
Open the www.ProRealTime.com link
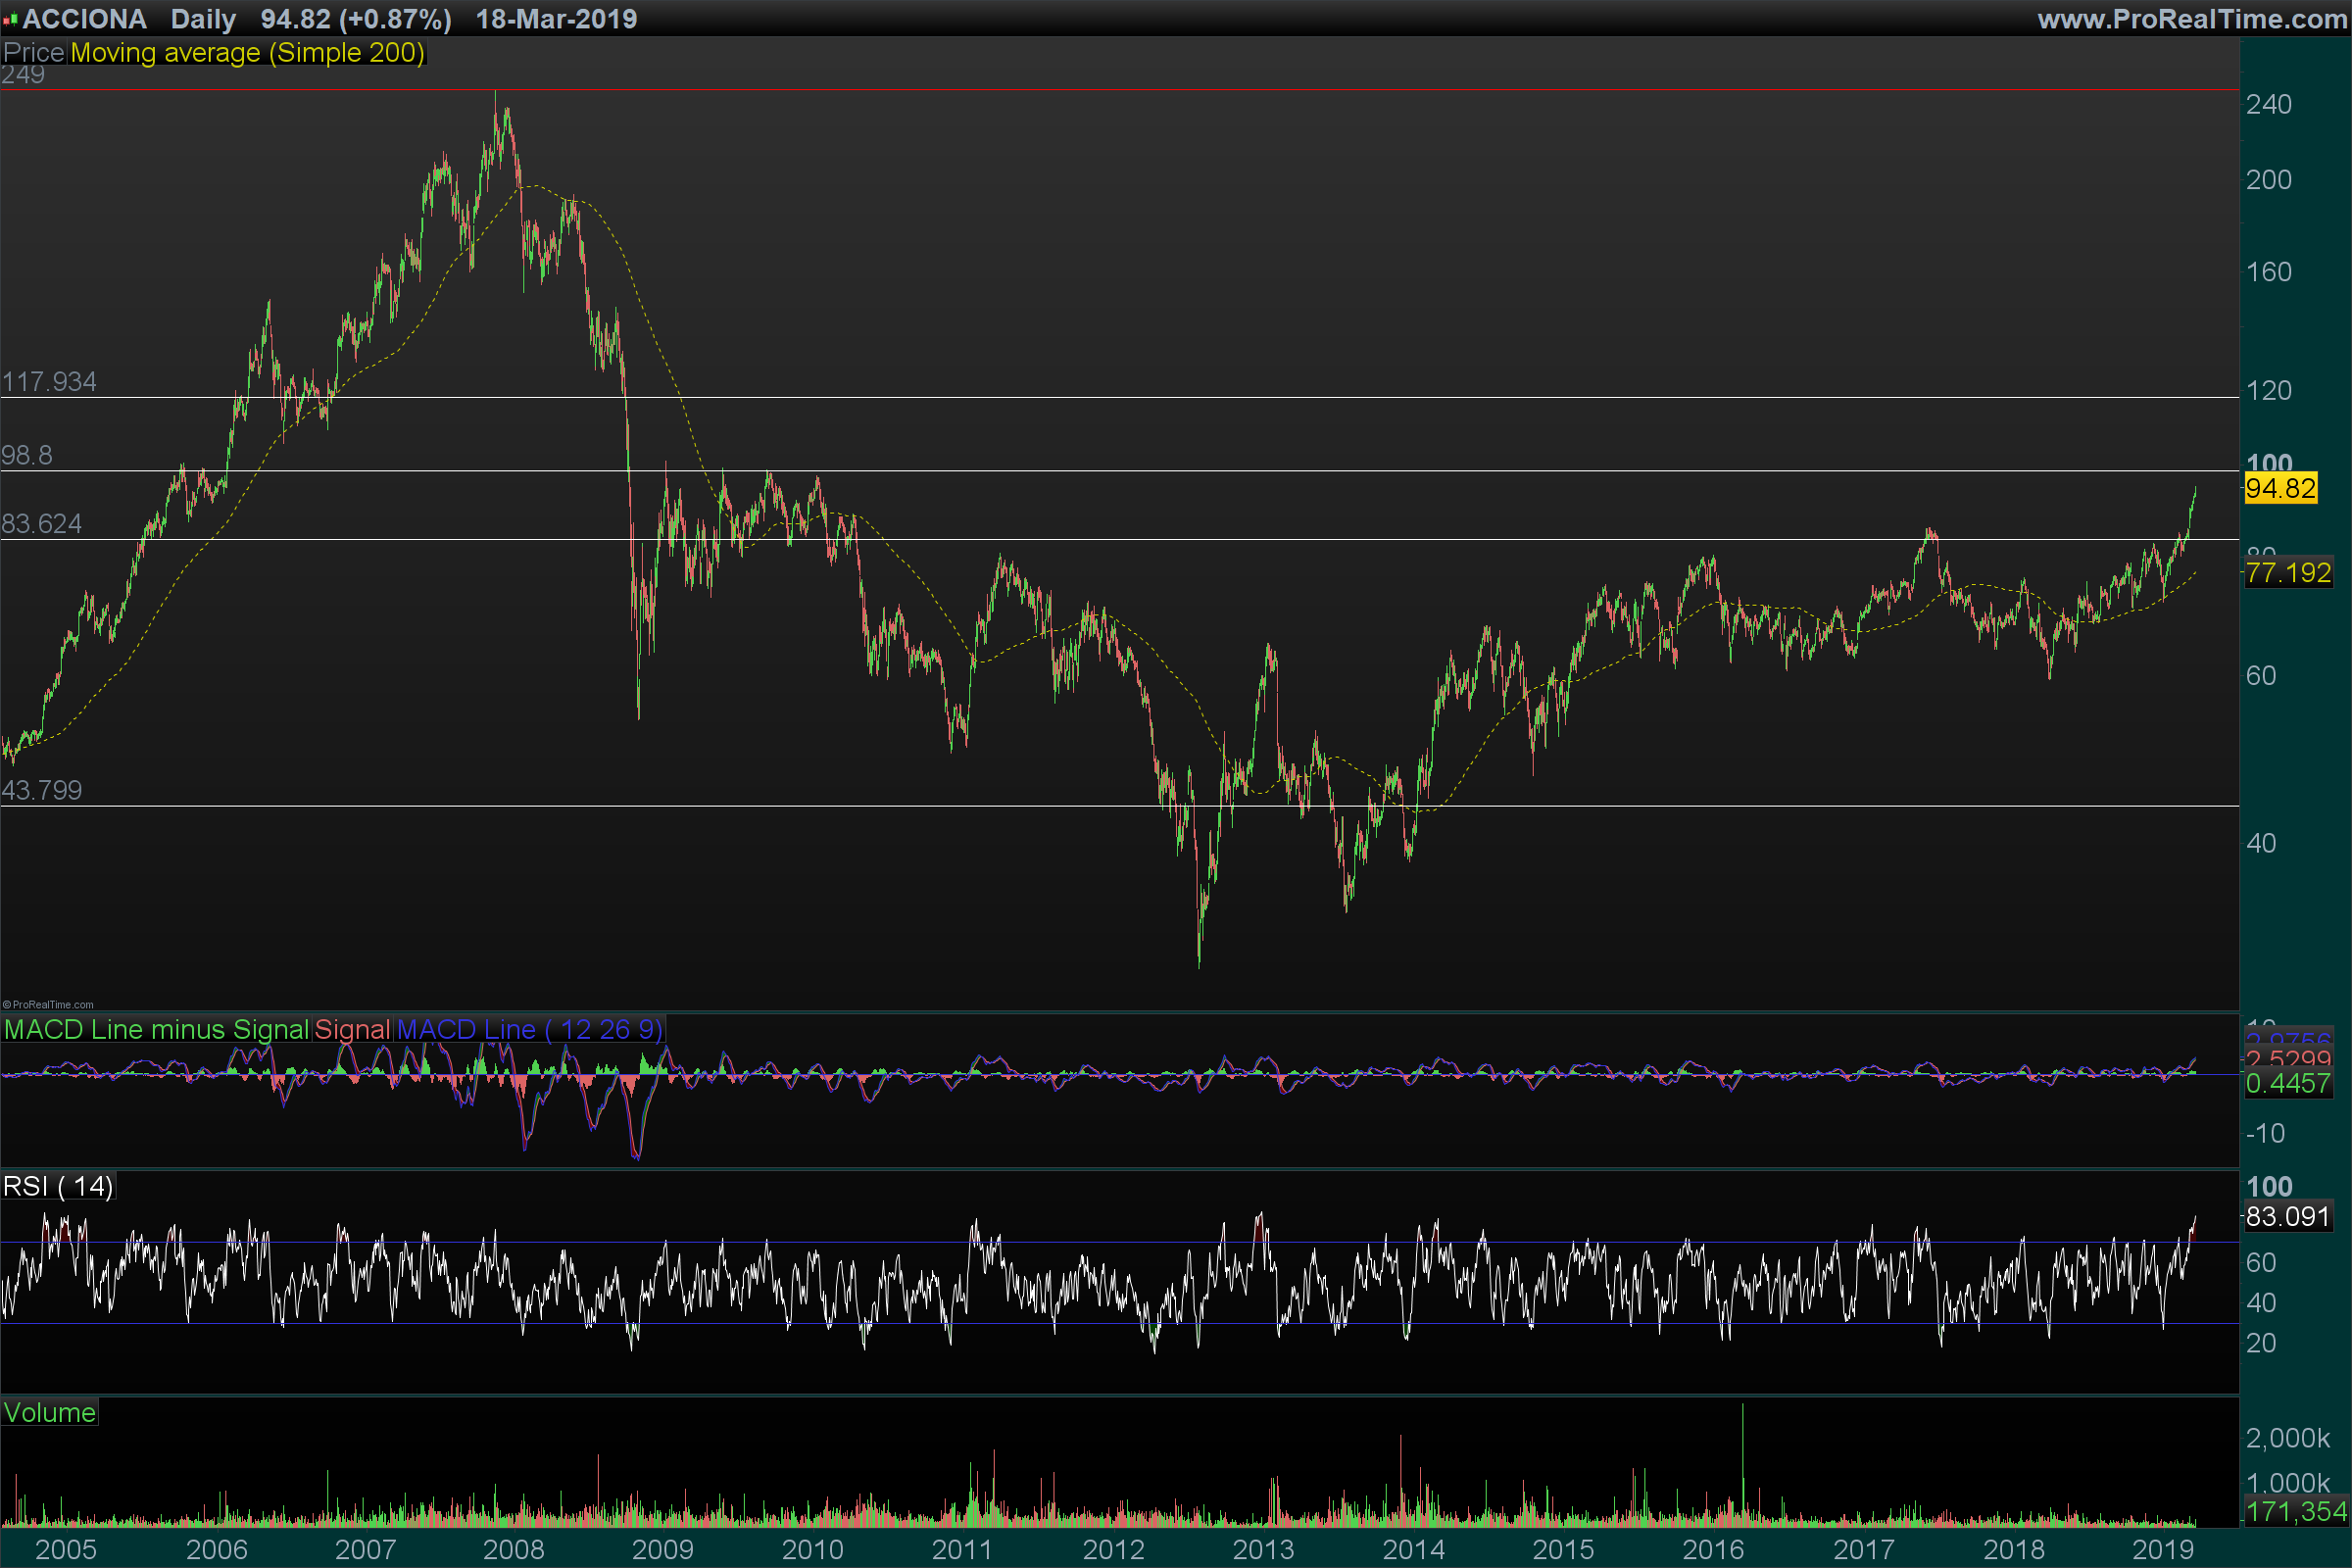2192,19
